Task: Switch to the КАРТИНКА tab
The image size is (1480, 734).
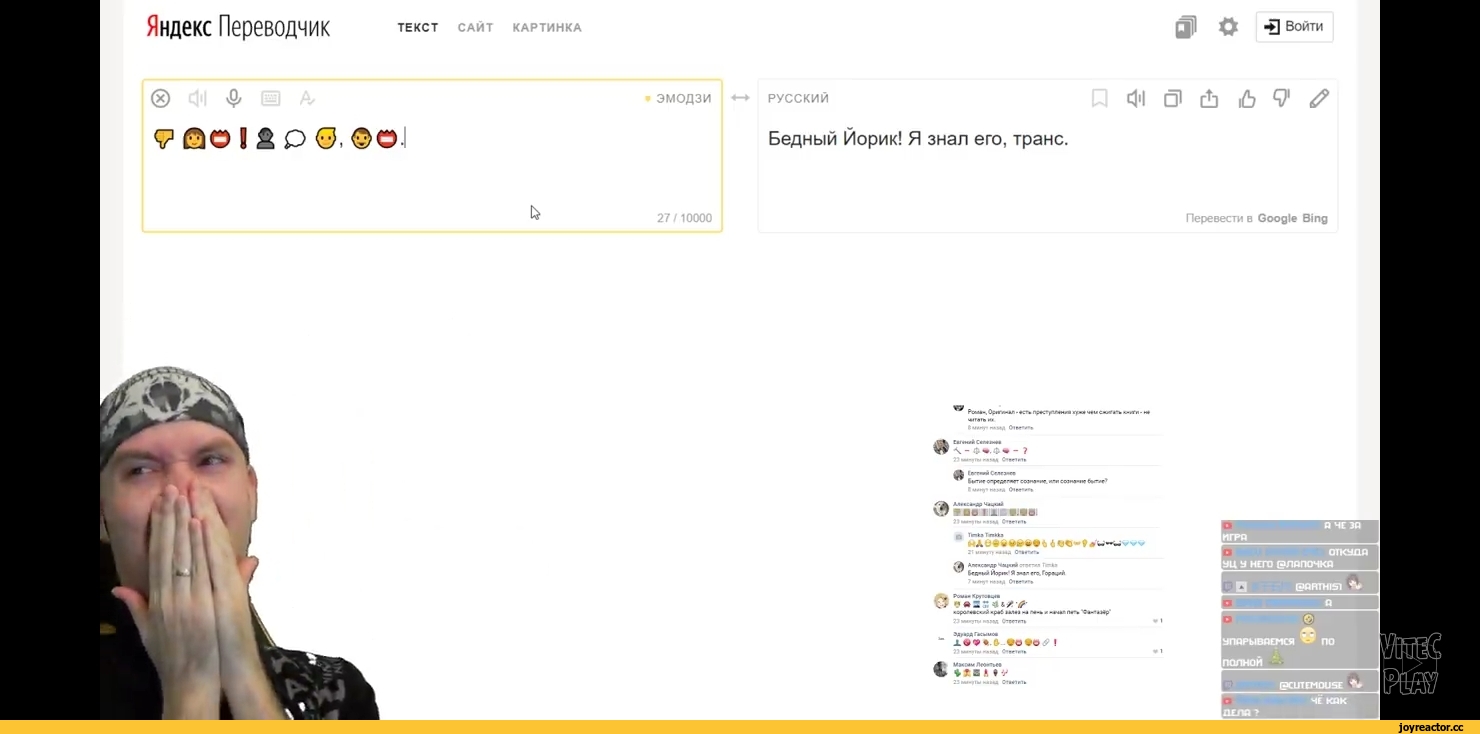Action: 547,28
